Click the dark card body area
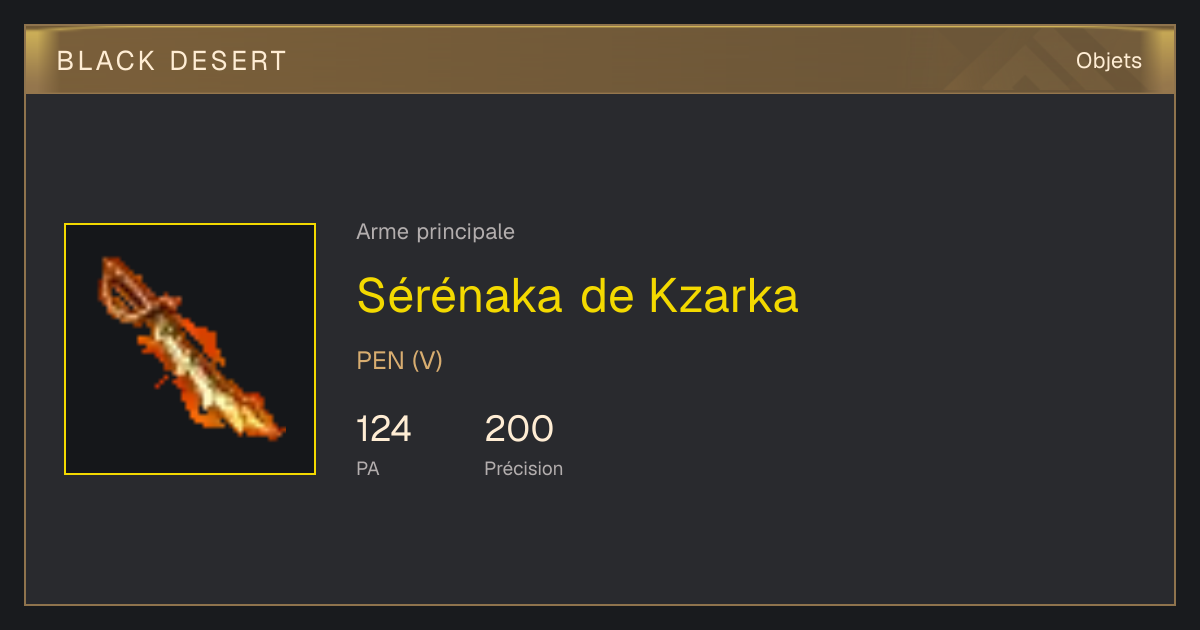This screenshot has width=1200, height=630. [600, 349]
